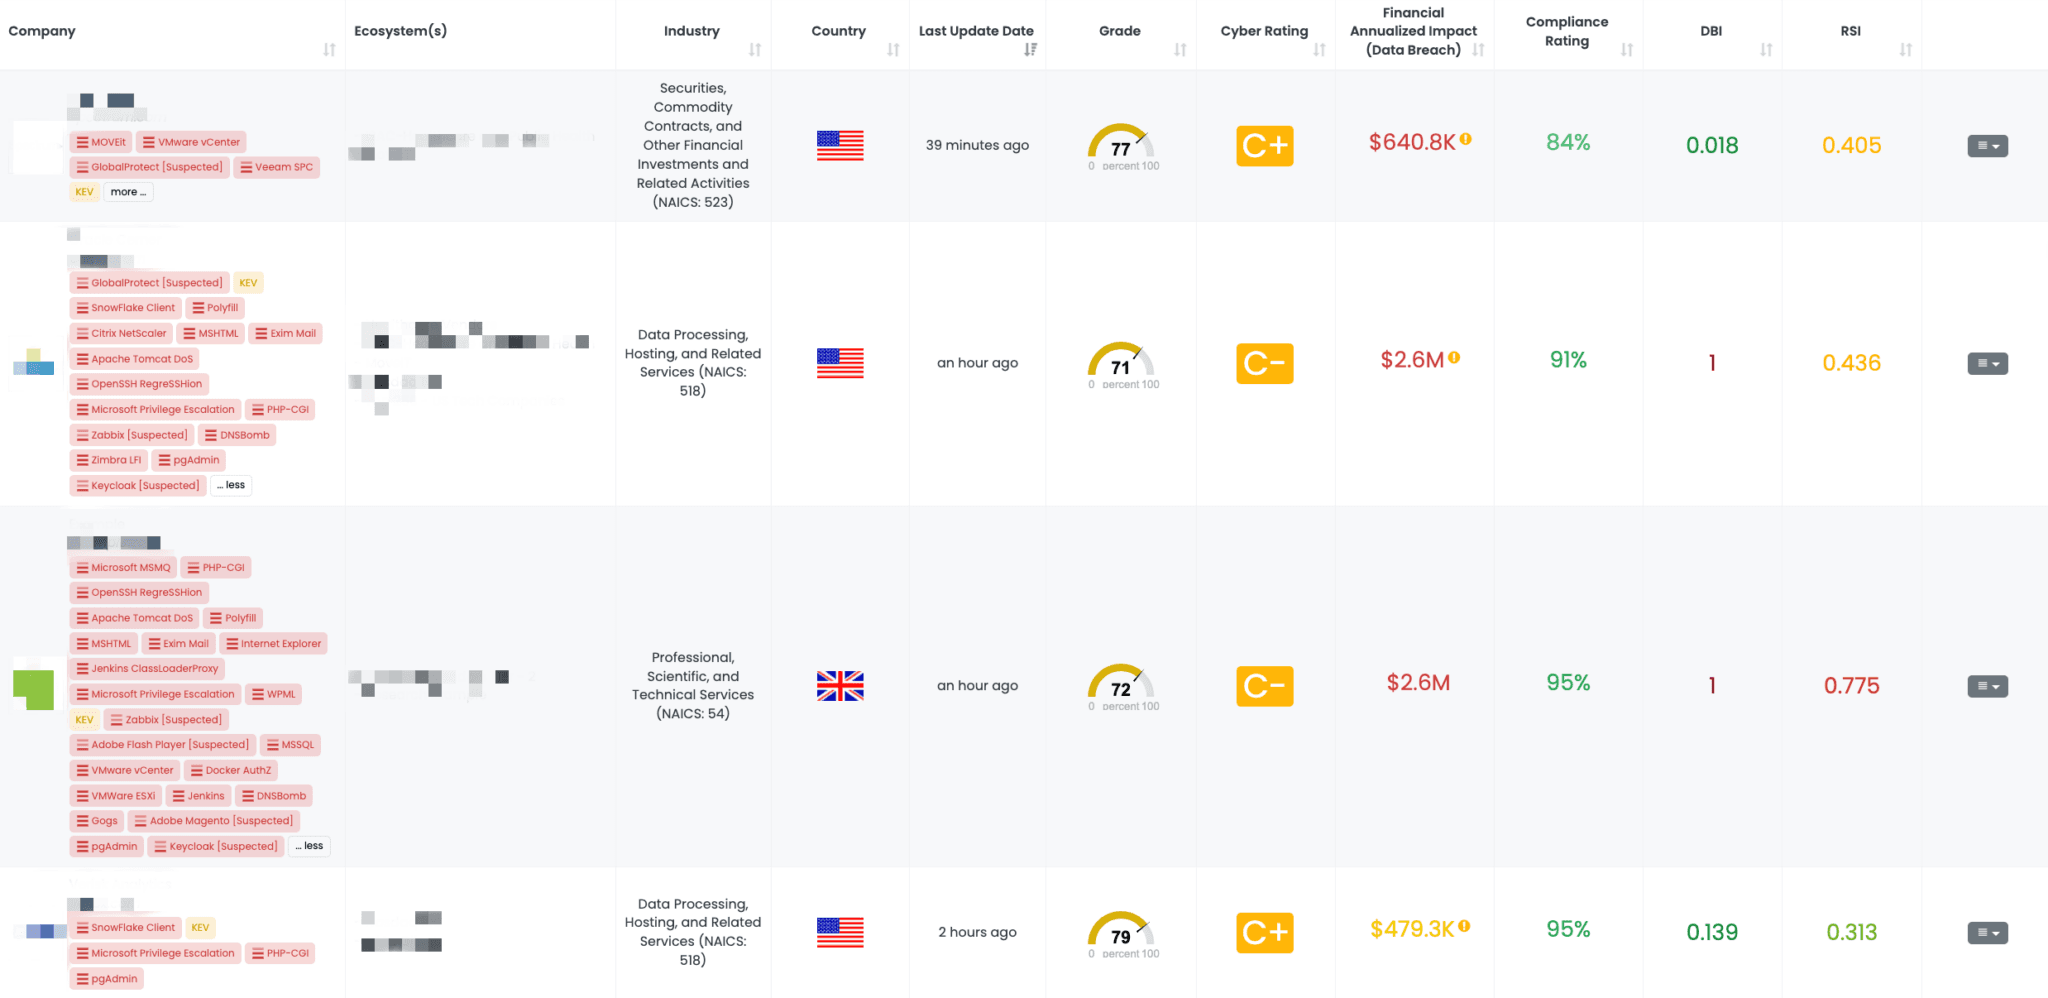Image resolution: width=2048 pixels, height=998 pixels.
Task: Sort table by Company column
Action: tap(329, 50)
